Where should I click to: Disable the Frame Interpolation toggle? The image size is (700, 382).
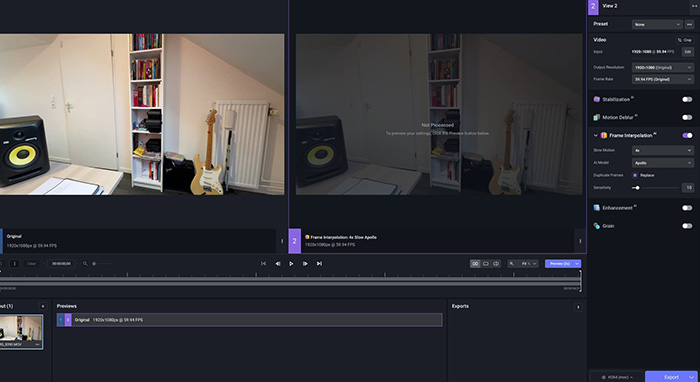tap(687, 135)
